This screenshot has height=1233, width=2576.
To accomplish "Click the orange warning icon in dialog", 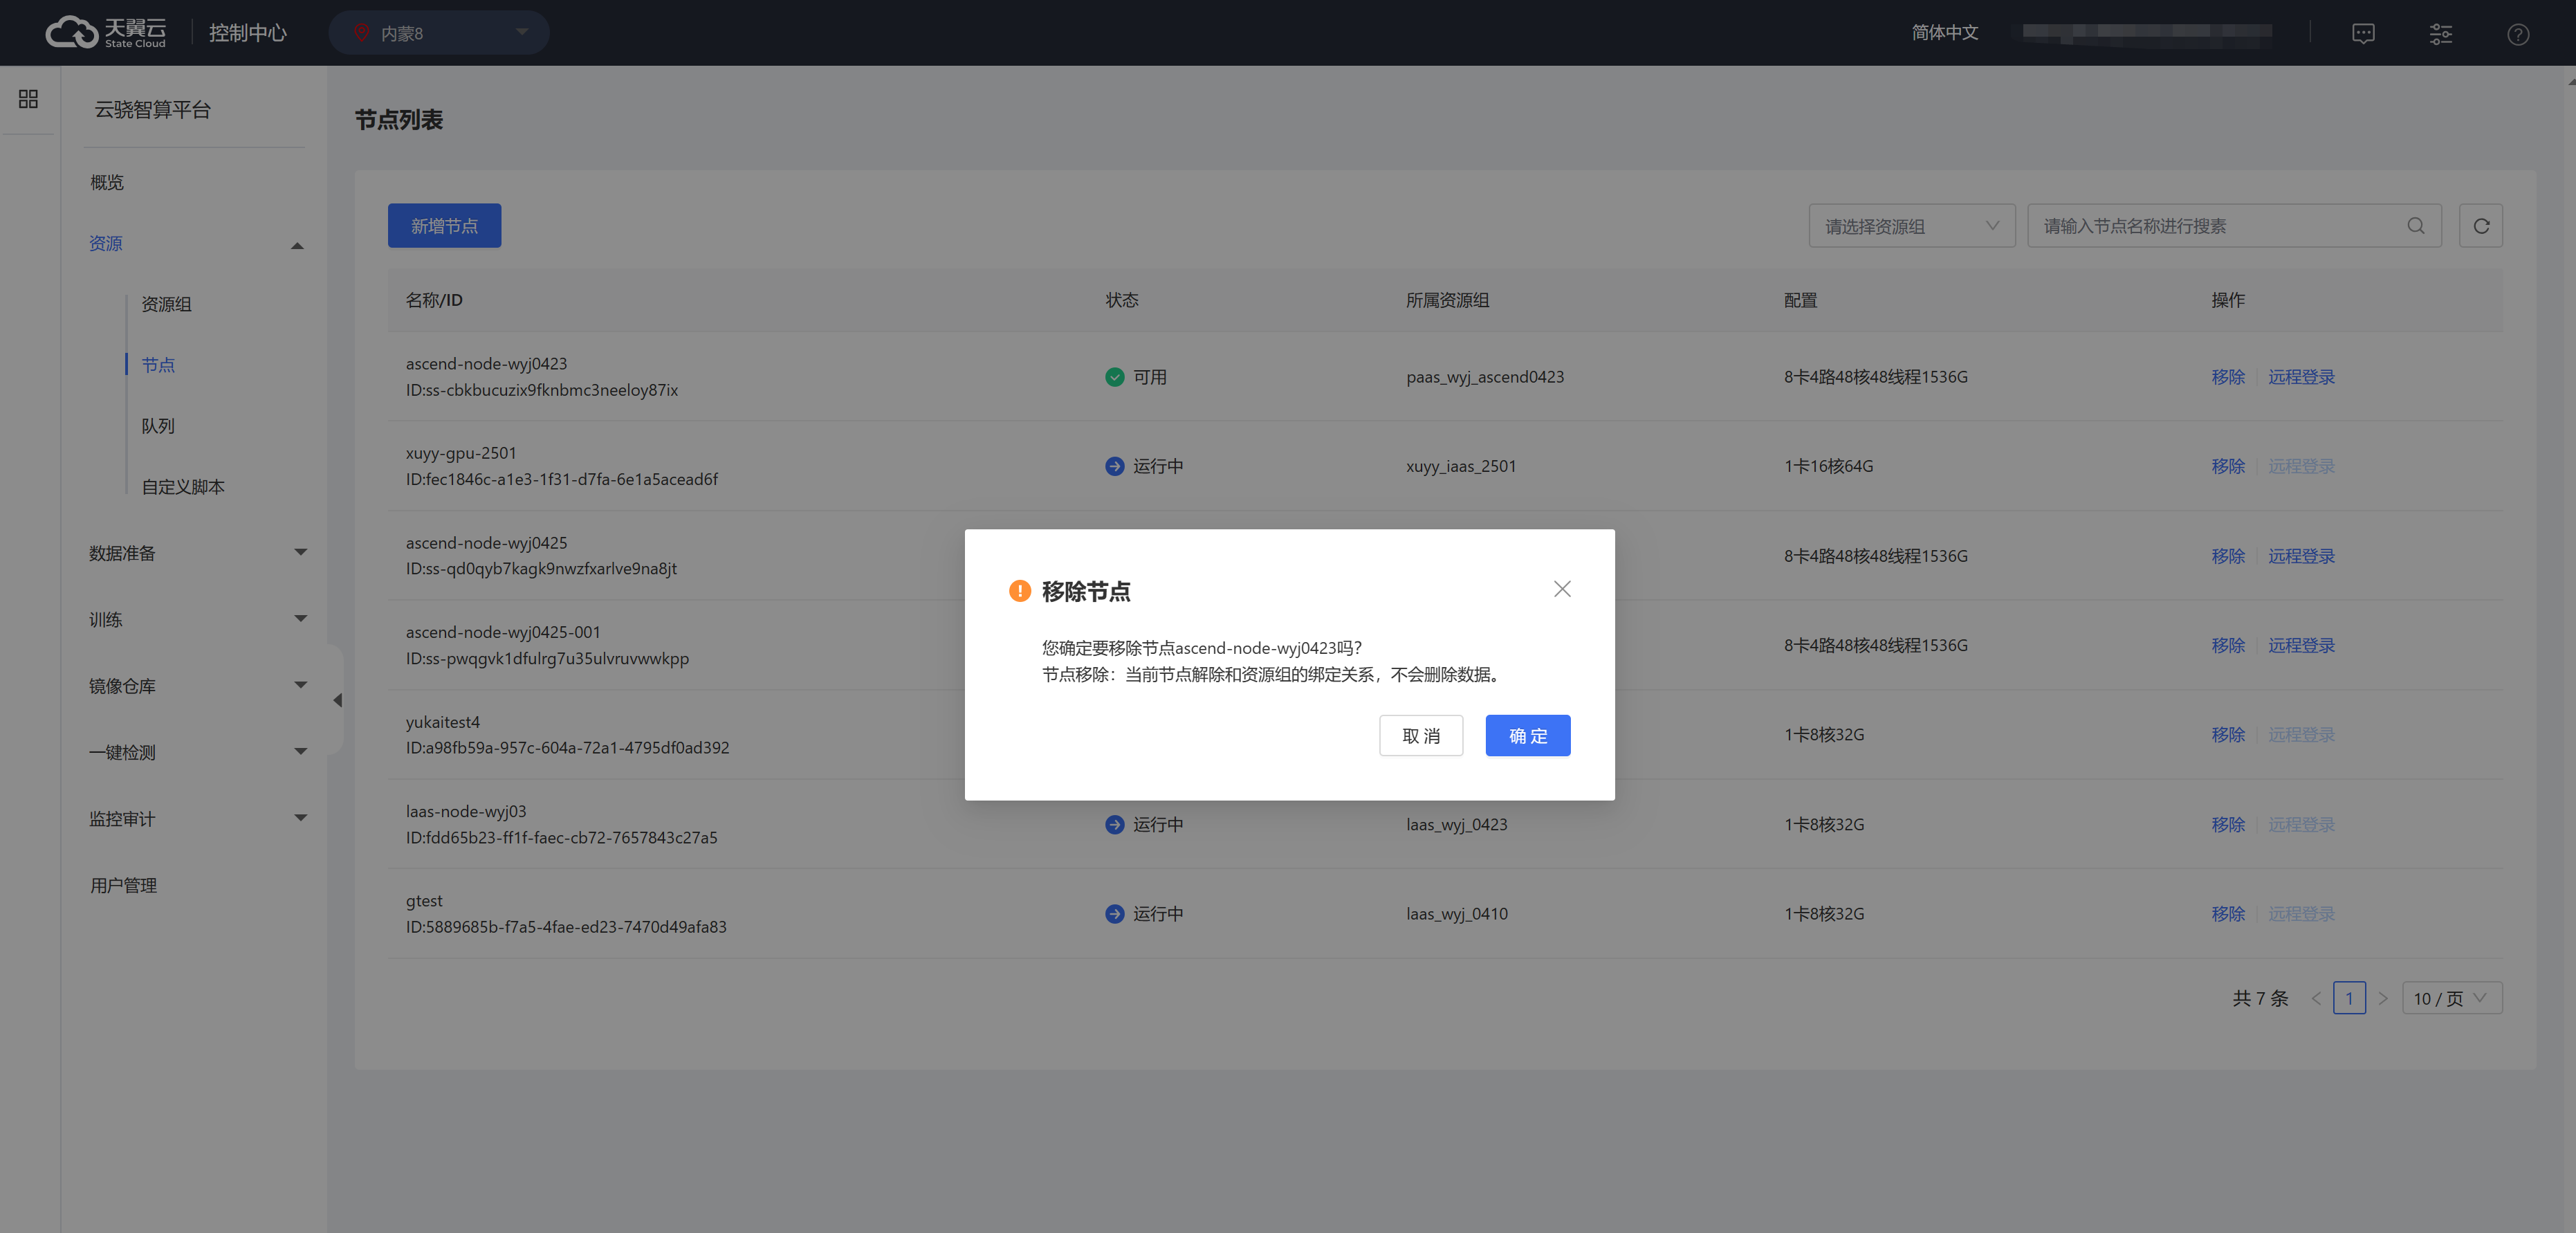I will click(1019, 591).
